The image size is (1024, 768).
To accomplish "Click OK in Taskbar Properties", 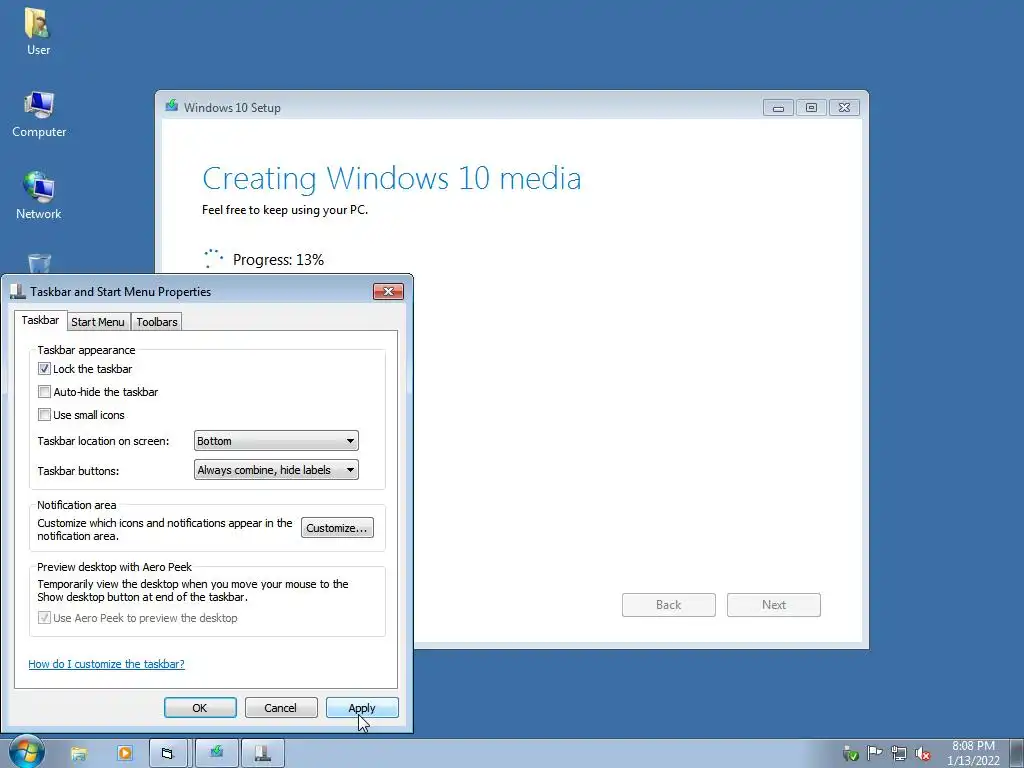I will point(200,708).
